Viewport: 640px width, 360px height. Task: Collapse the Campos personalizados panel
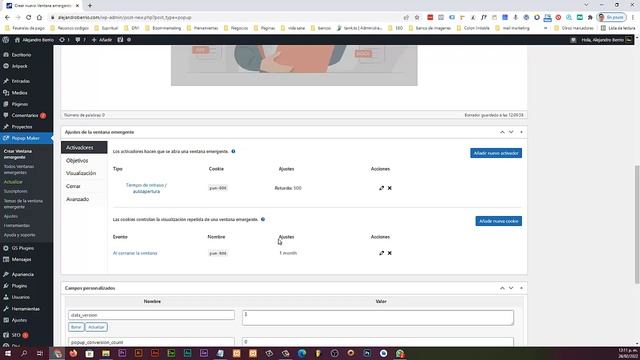(x=521, y=288)
